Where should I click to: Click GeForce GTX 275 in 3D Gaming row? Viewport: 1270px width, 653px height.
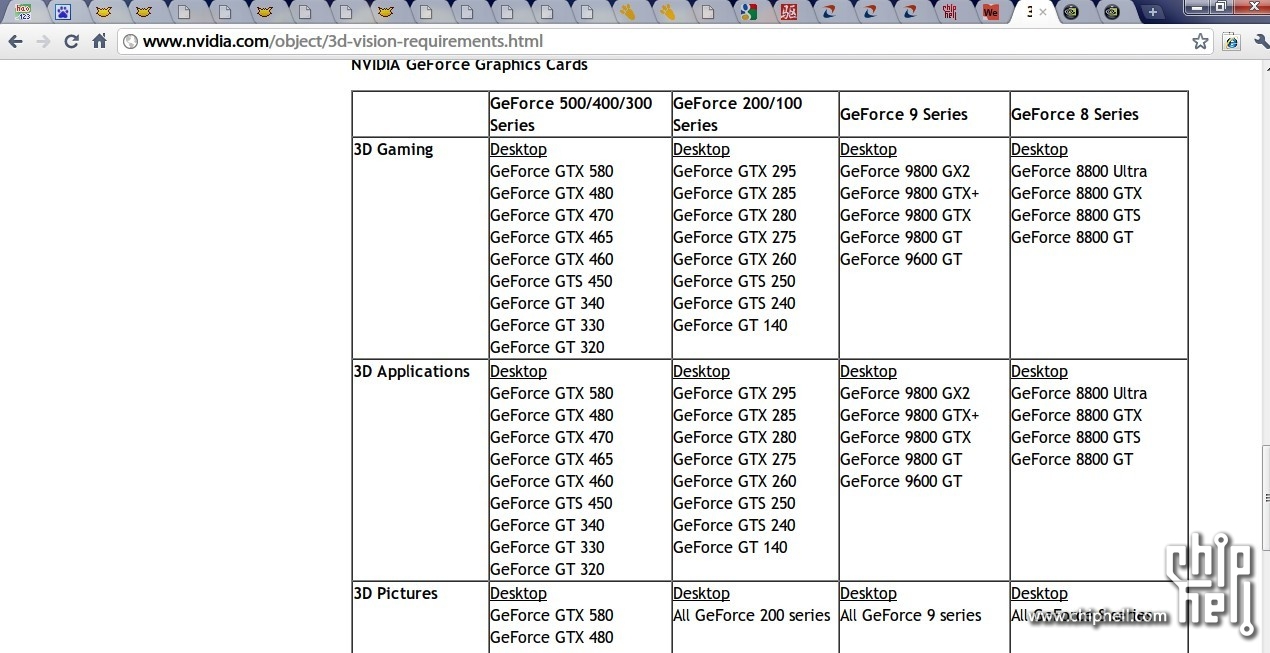[x=735, y=237]
